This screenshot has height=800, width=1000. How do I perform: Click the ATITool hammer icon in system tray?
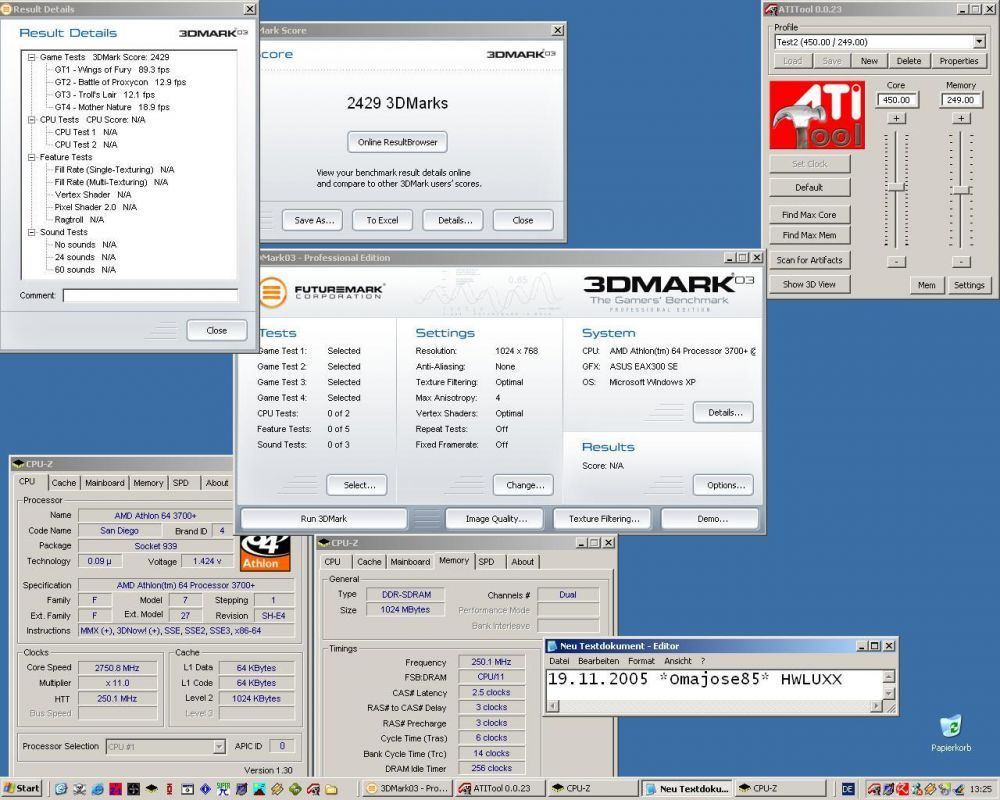point(874,789)
